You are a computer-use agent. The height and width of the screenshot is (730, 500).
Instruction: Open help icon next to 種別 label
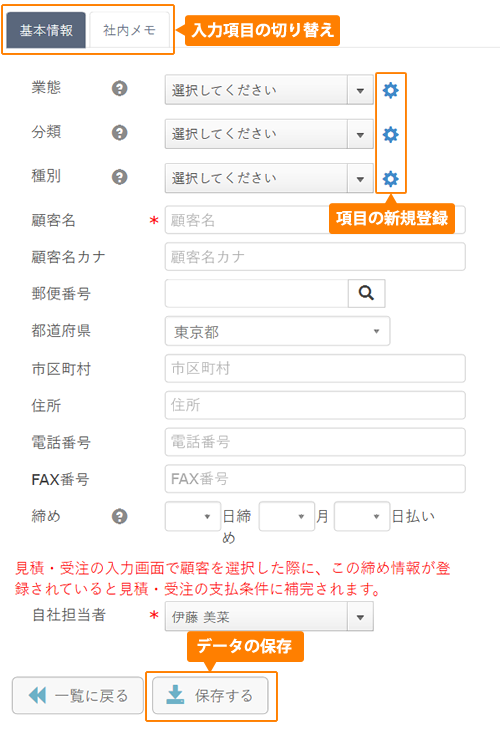(120, 177)
